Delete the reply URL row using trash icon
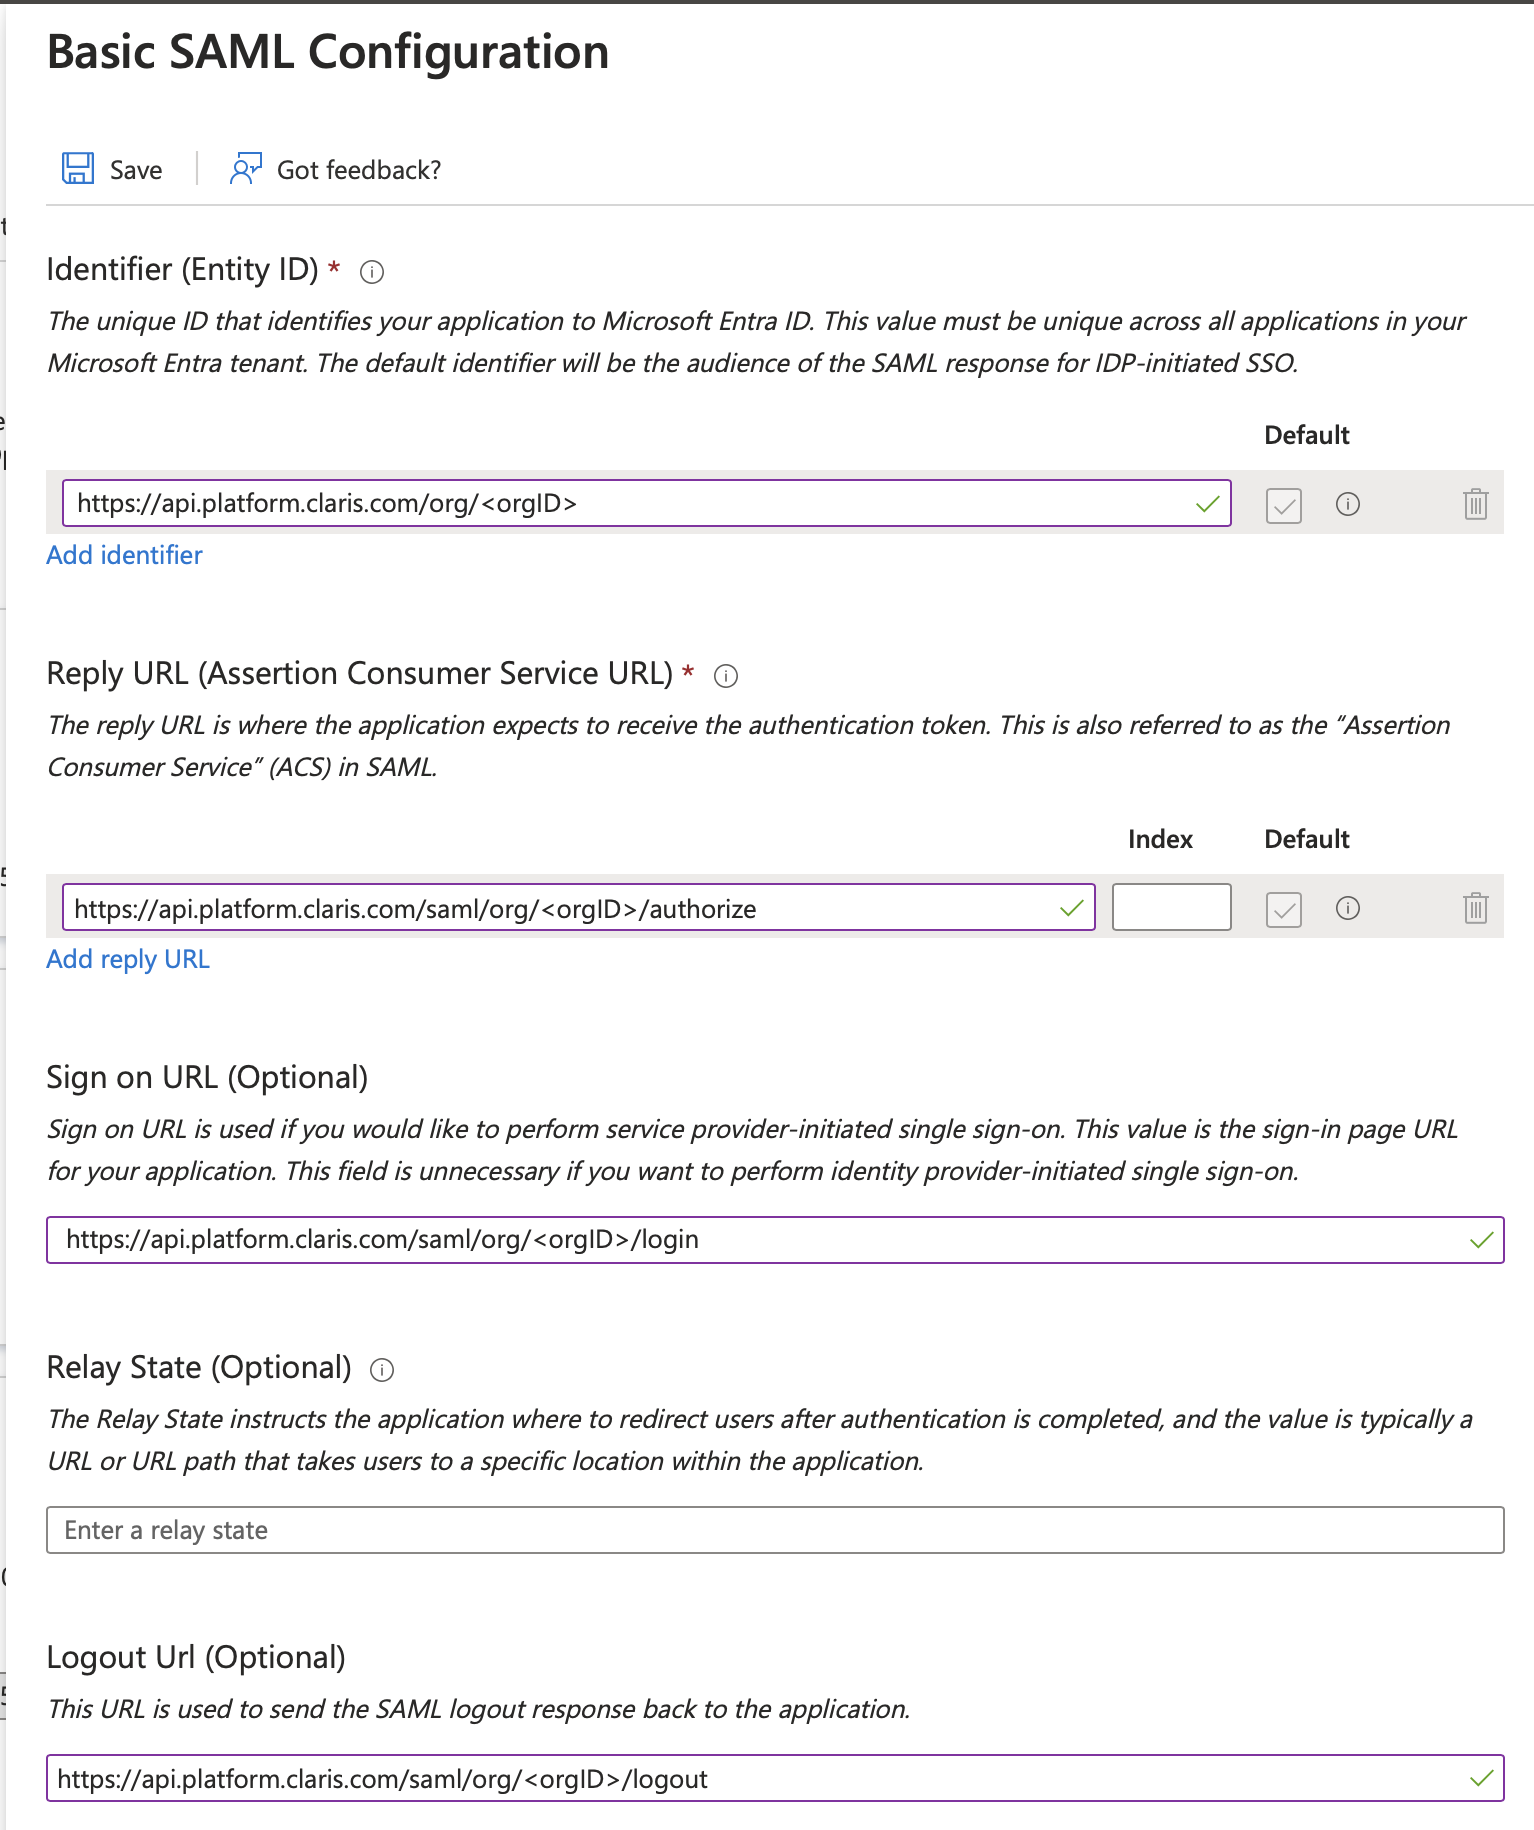This screenshot has height=1830, width=1534. coord(1475,908)
